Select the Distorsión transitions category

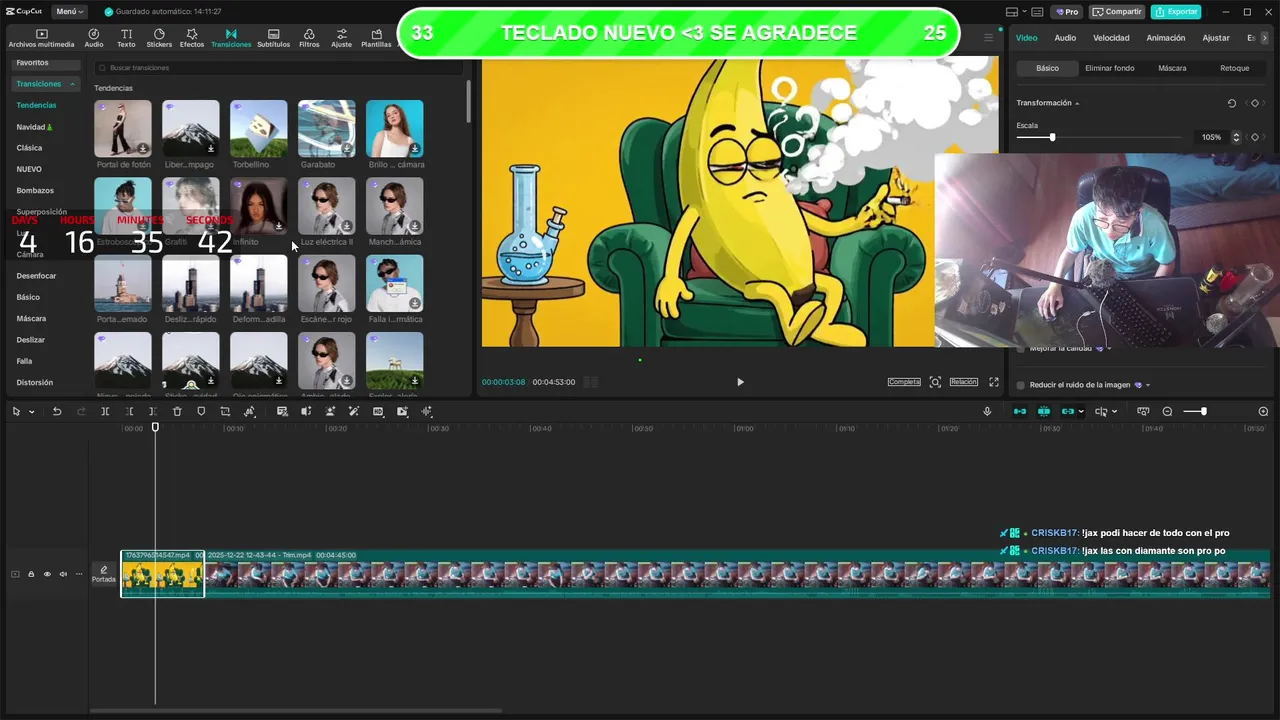pyautogui.click(x=34, y=382)
